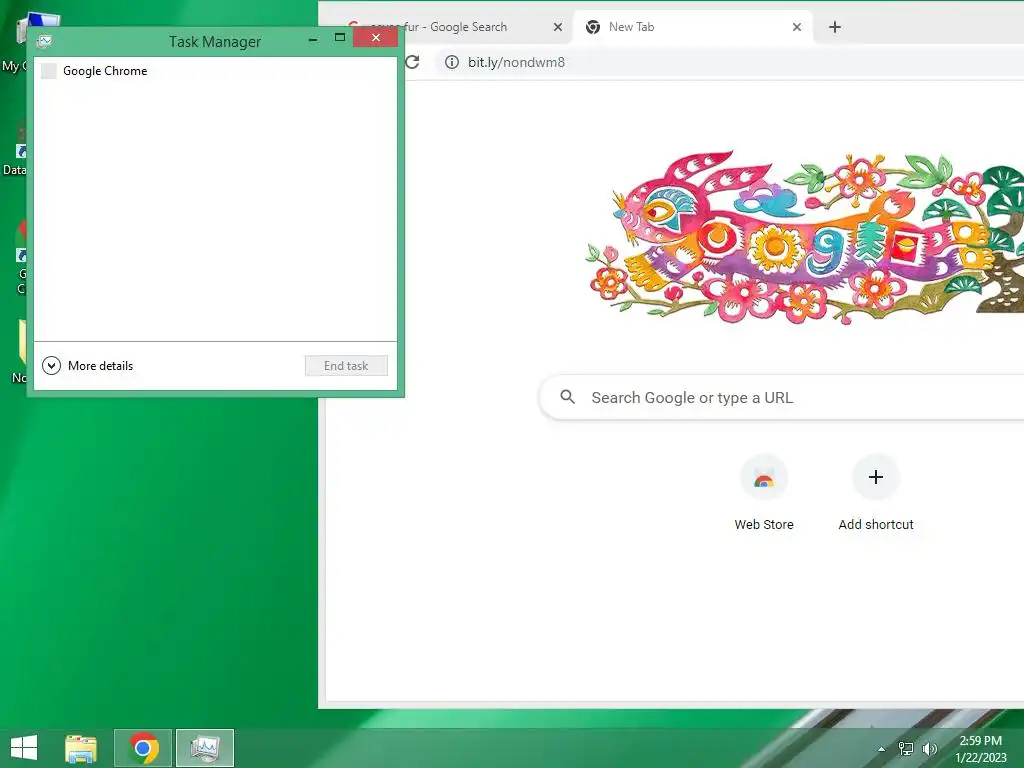Click the Search Google or type a URL box
The image size is (1024, 768).
click(782, 397)
